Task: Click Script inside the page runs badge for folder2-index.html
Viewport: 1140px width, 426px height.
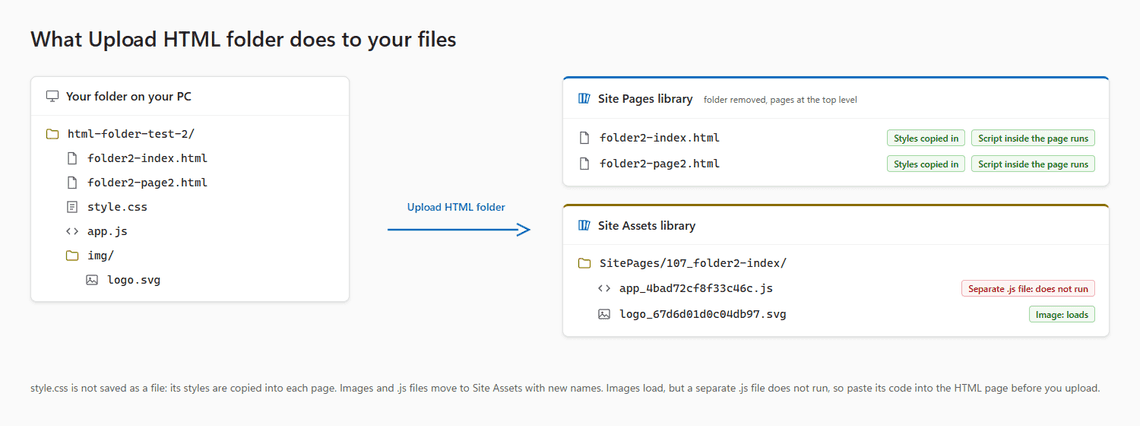Action: (x=1032, y=138)
